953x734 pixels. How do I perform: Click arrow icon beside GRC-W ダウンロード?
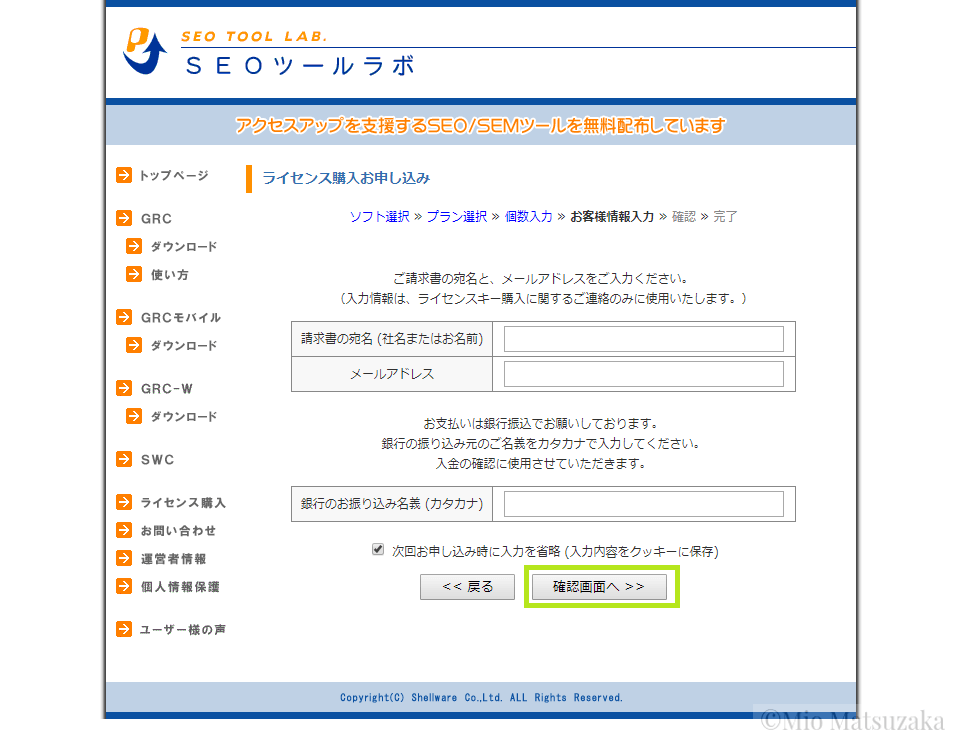(x=134, y=416)
